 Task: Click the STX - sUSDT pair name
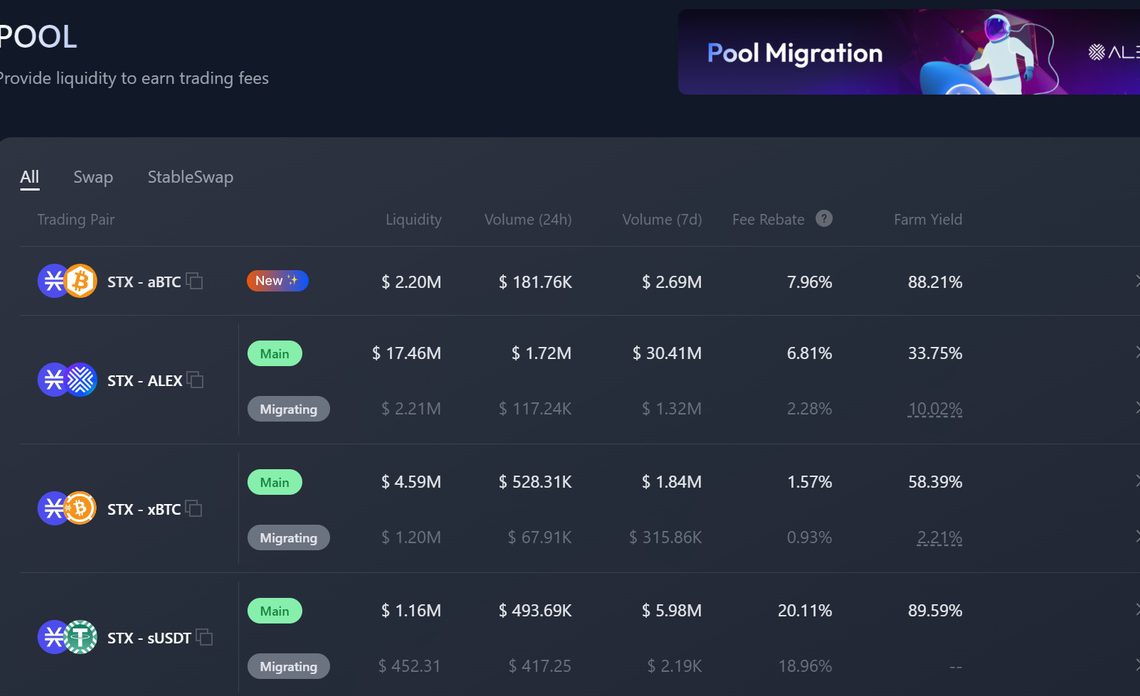click(149, 638)
